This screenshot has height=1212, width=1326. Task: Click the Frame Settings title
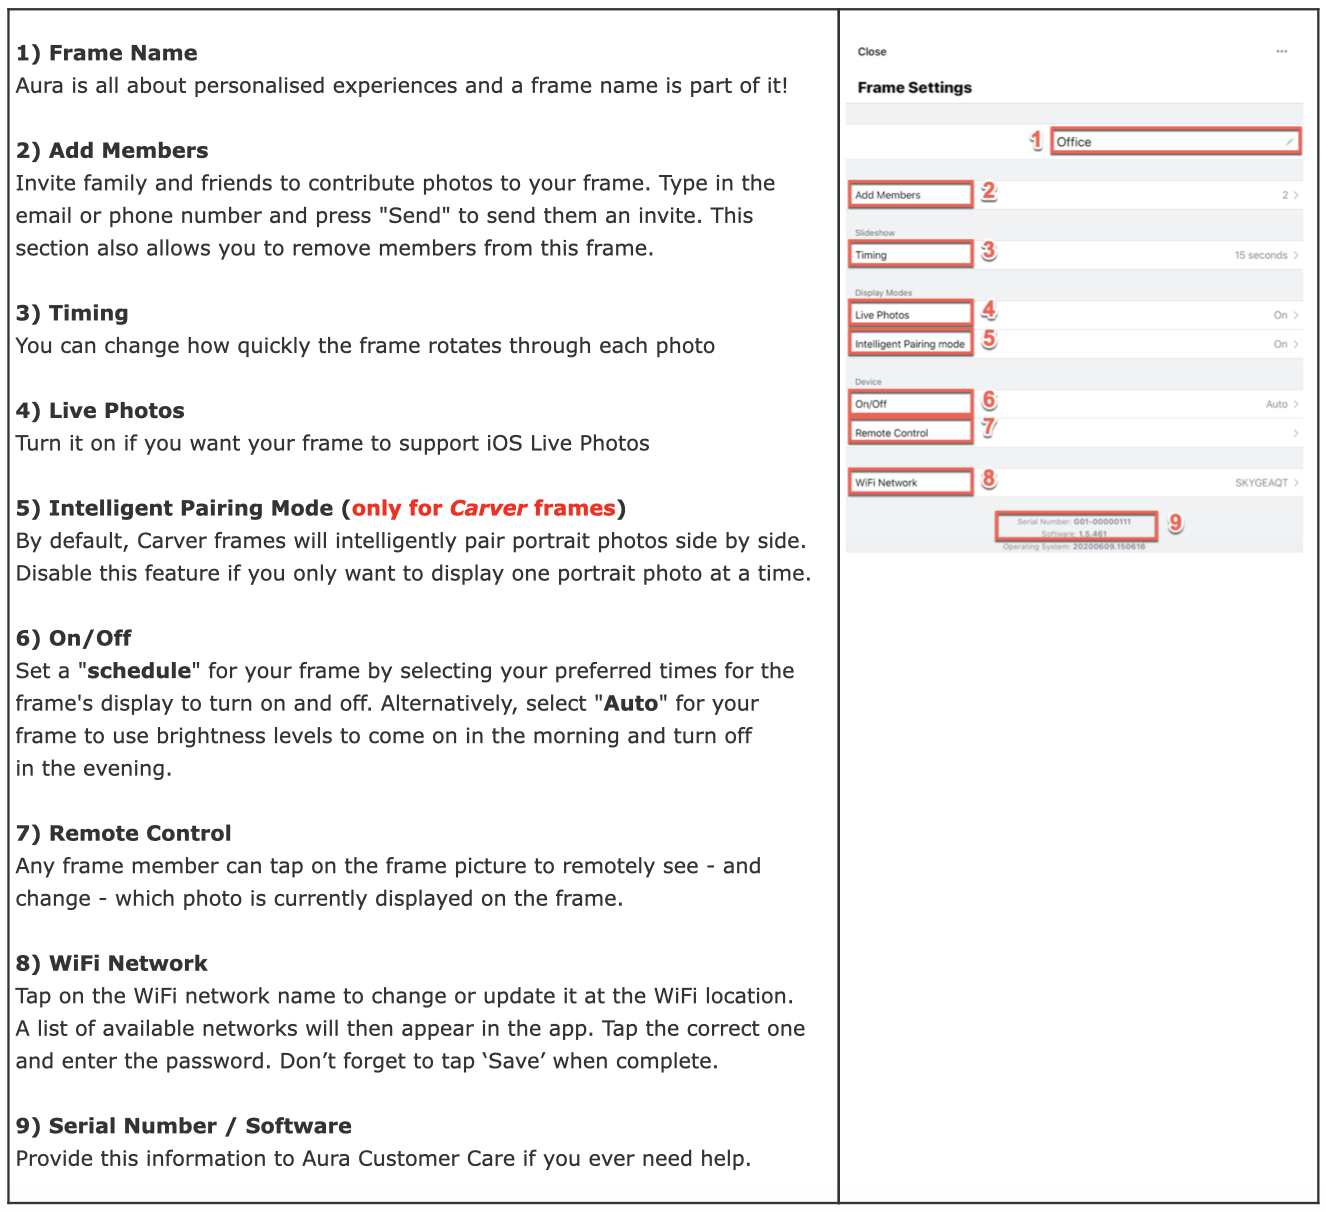coord(914,88)
